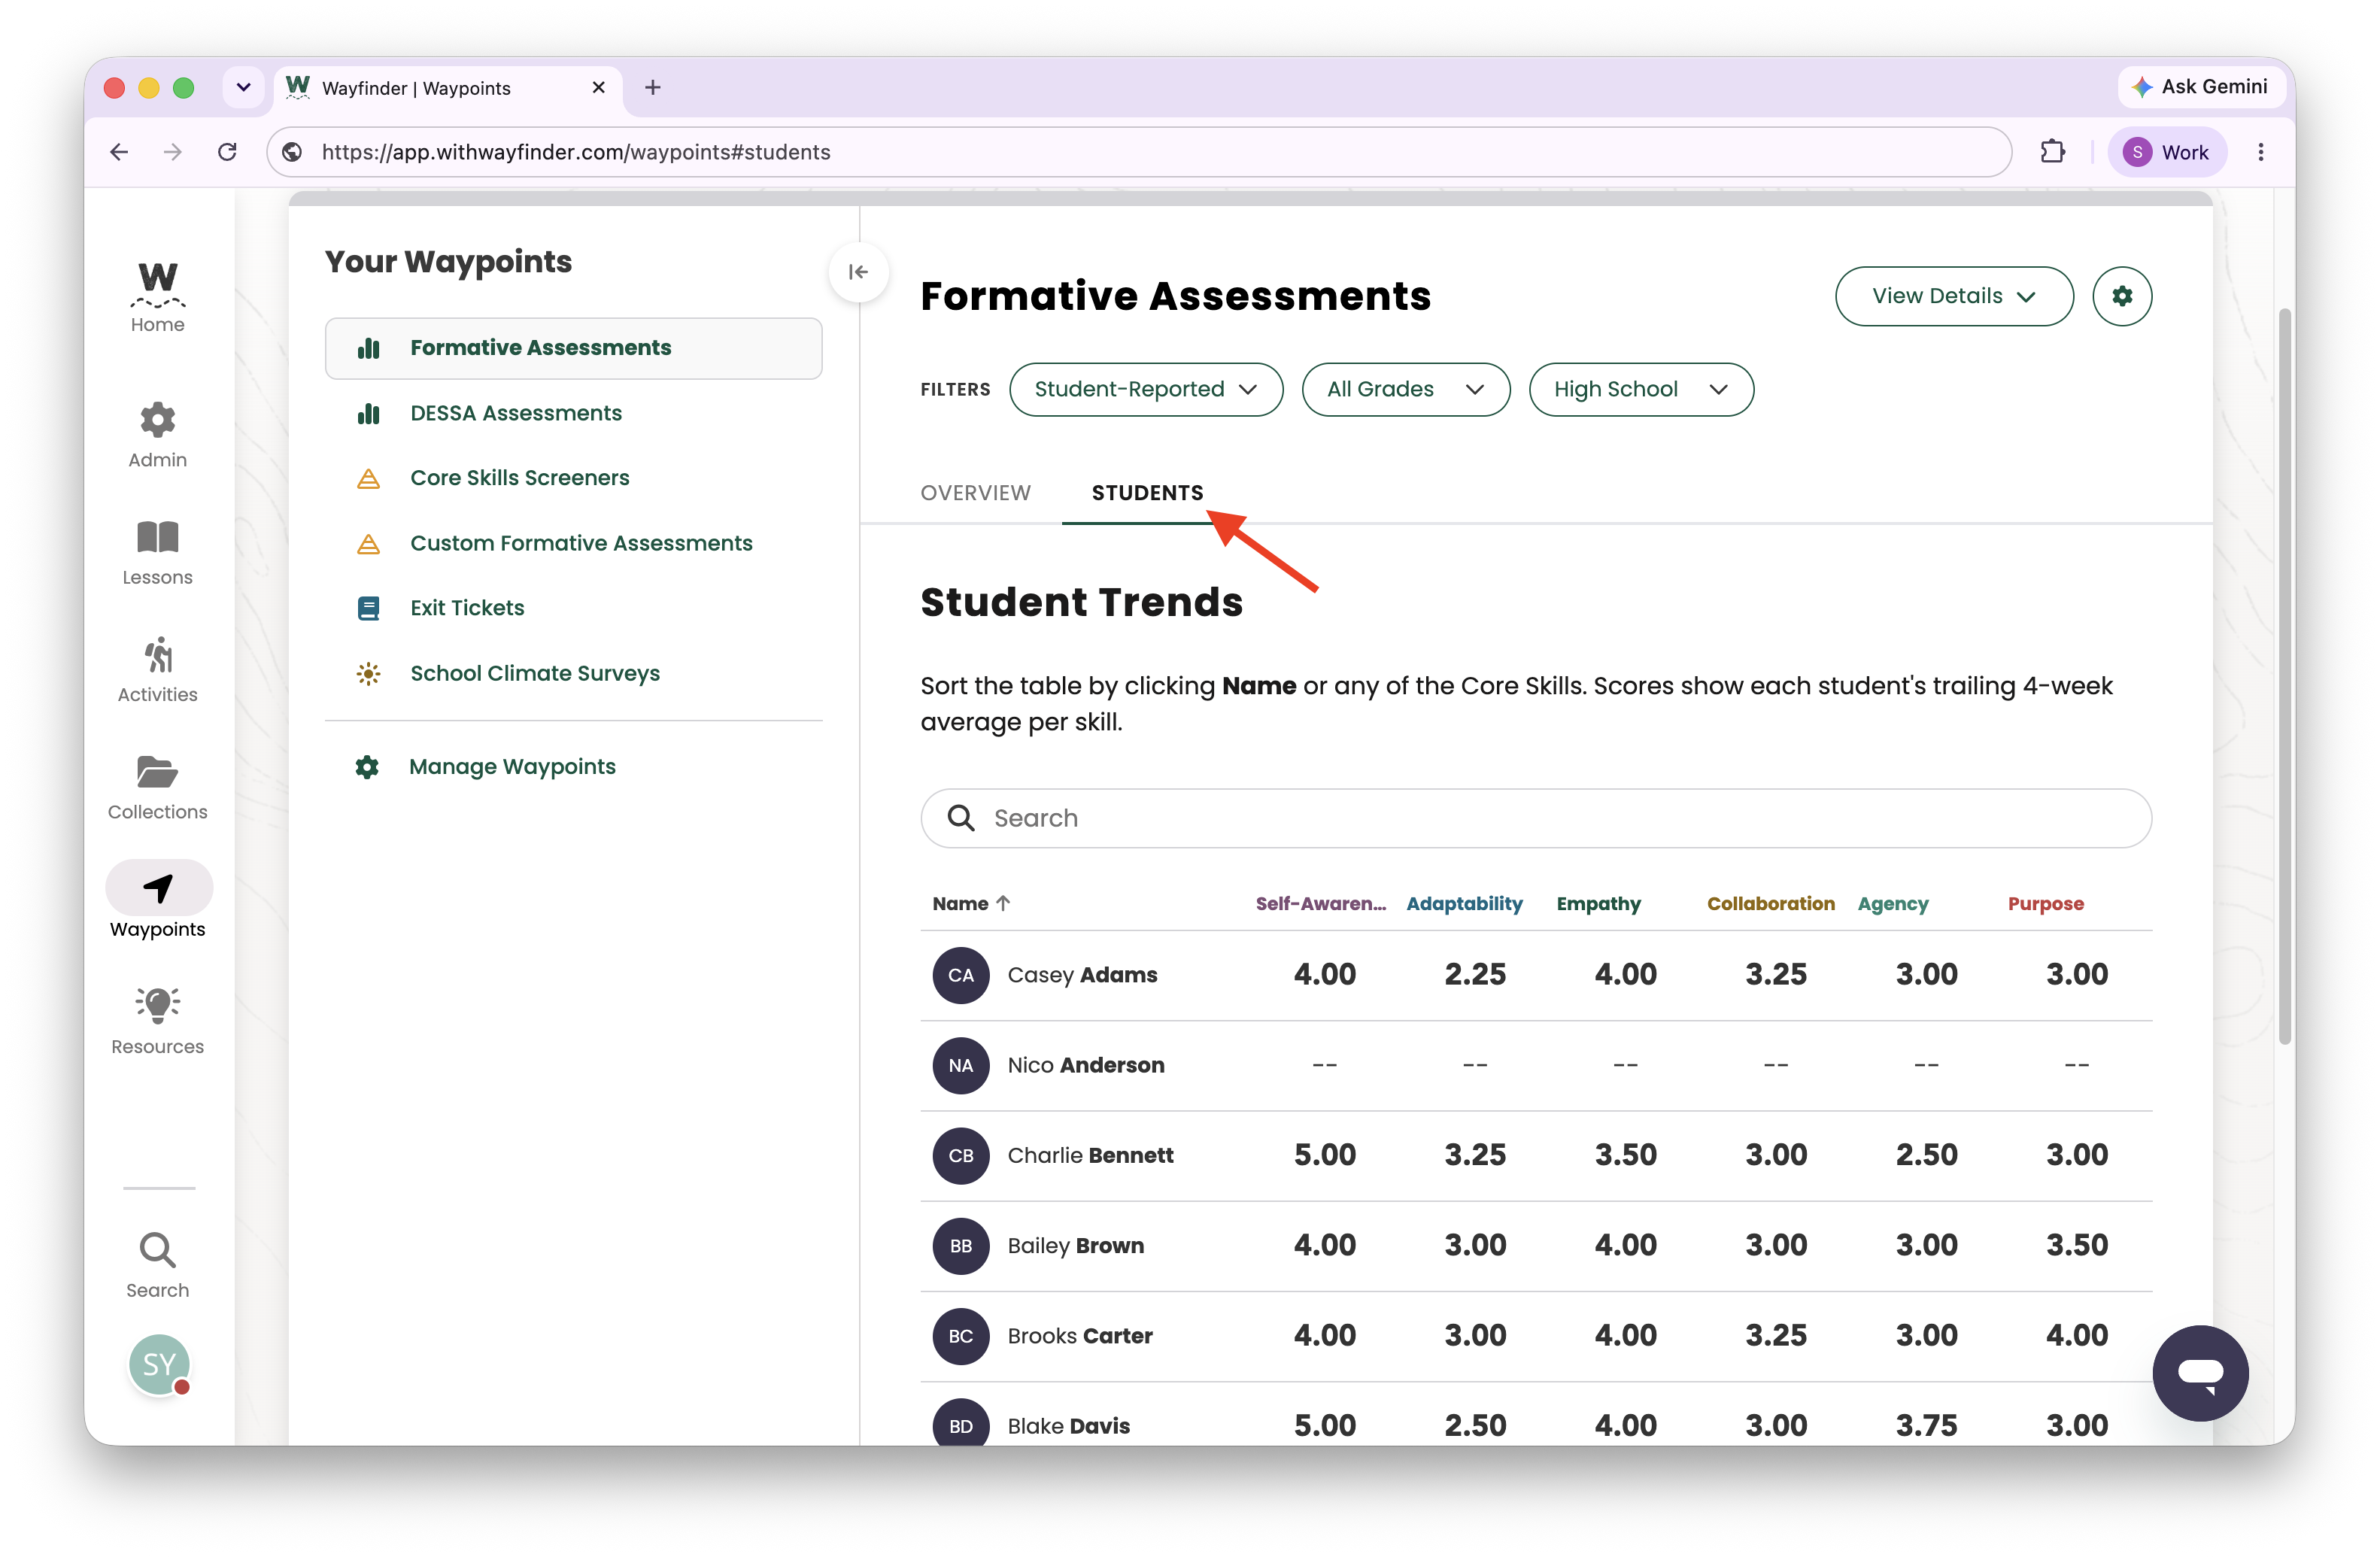
Task: Select Waypoints arrow icon in sidebar
Action: 158,888
